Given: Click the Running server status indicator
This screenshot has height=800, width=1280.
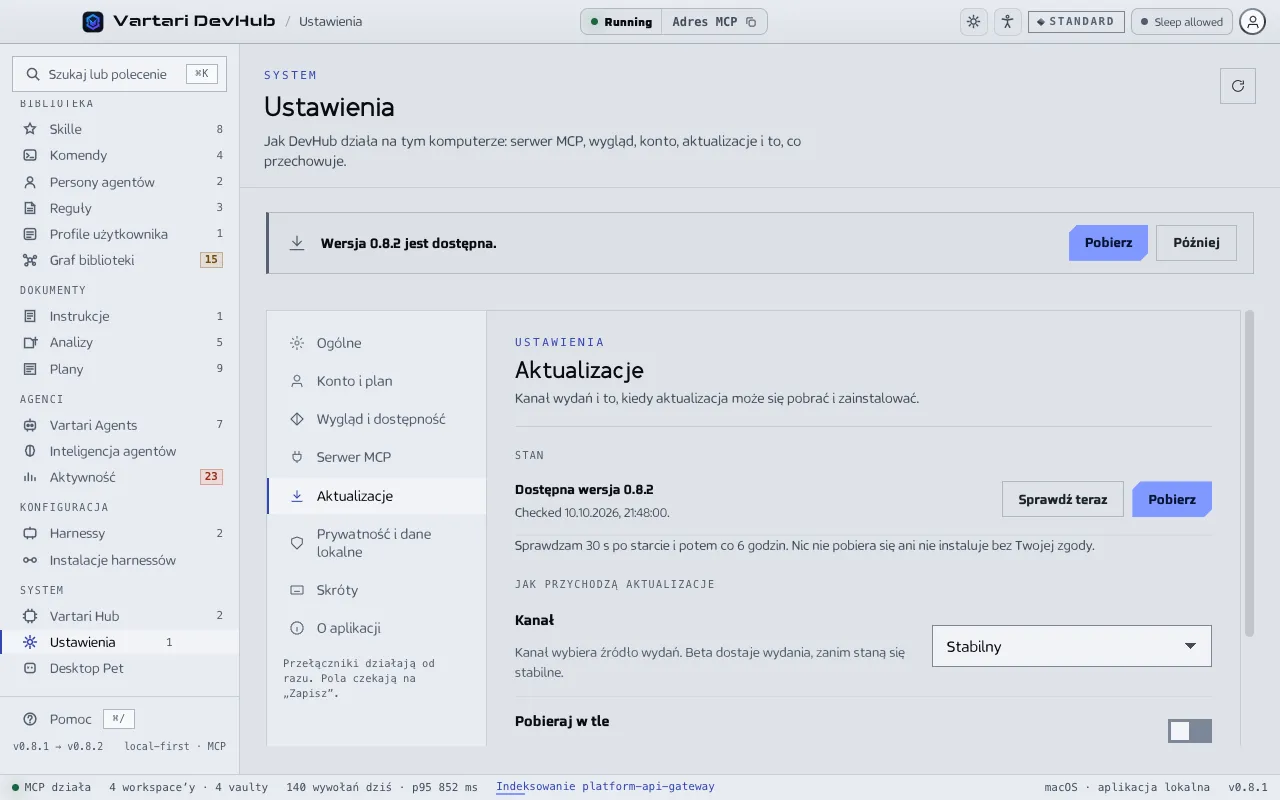Looking at the screenshot, I should point(621,22).
